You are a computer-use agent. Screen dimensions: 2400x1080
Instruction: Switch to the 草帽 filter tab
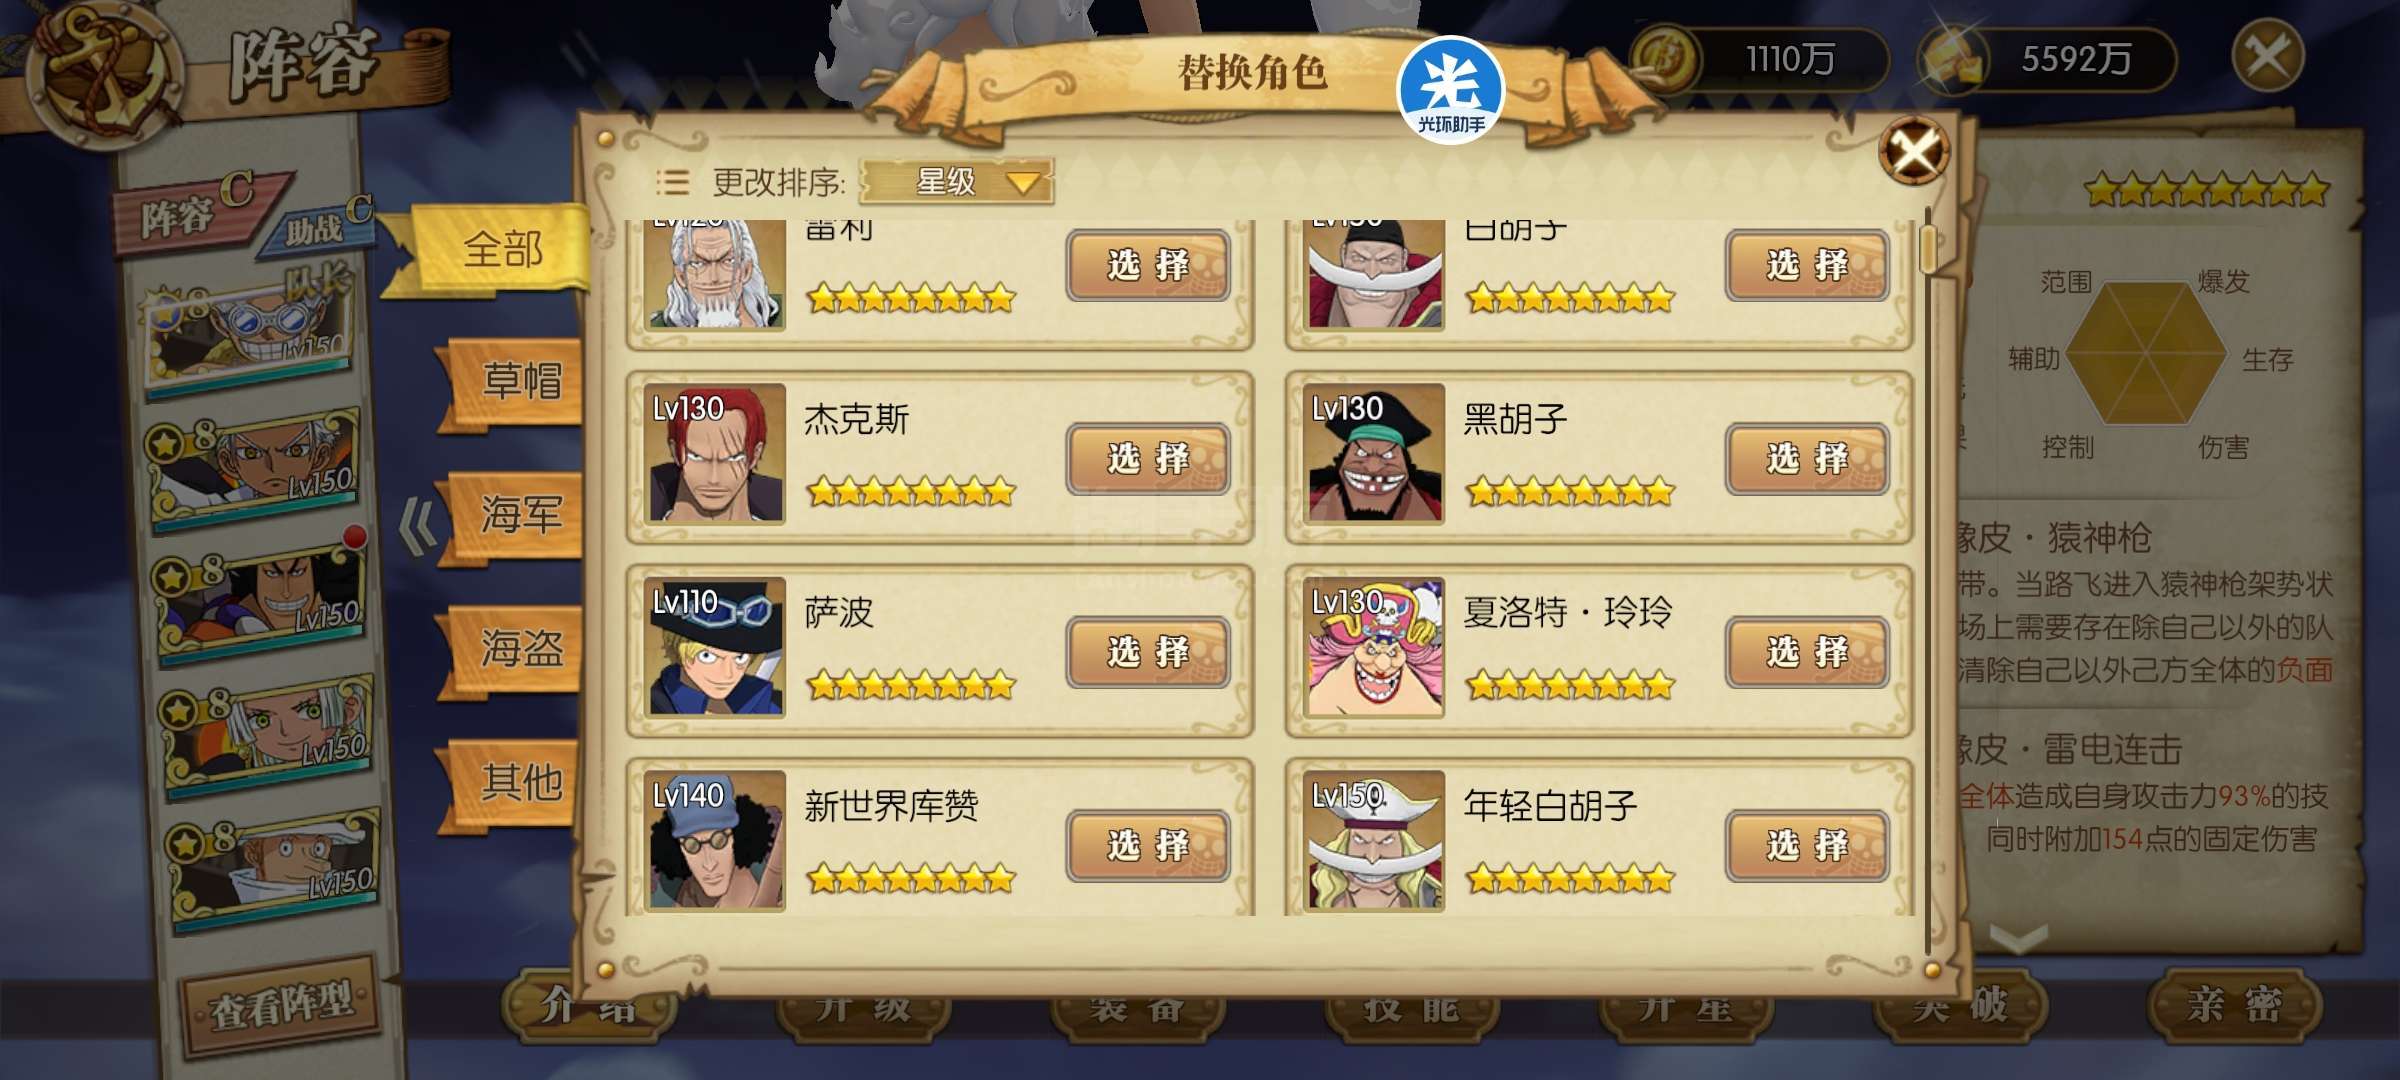click(518, 382)
